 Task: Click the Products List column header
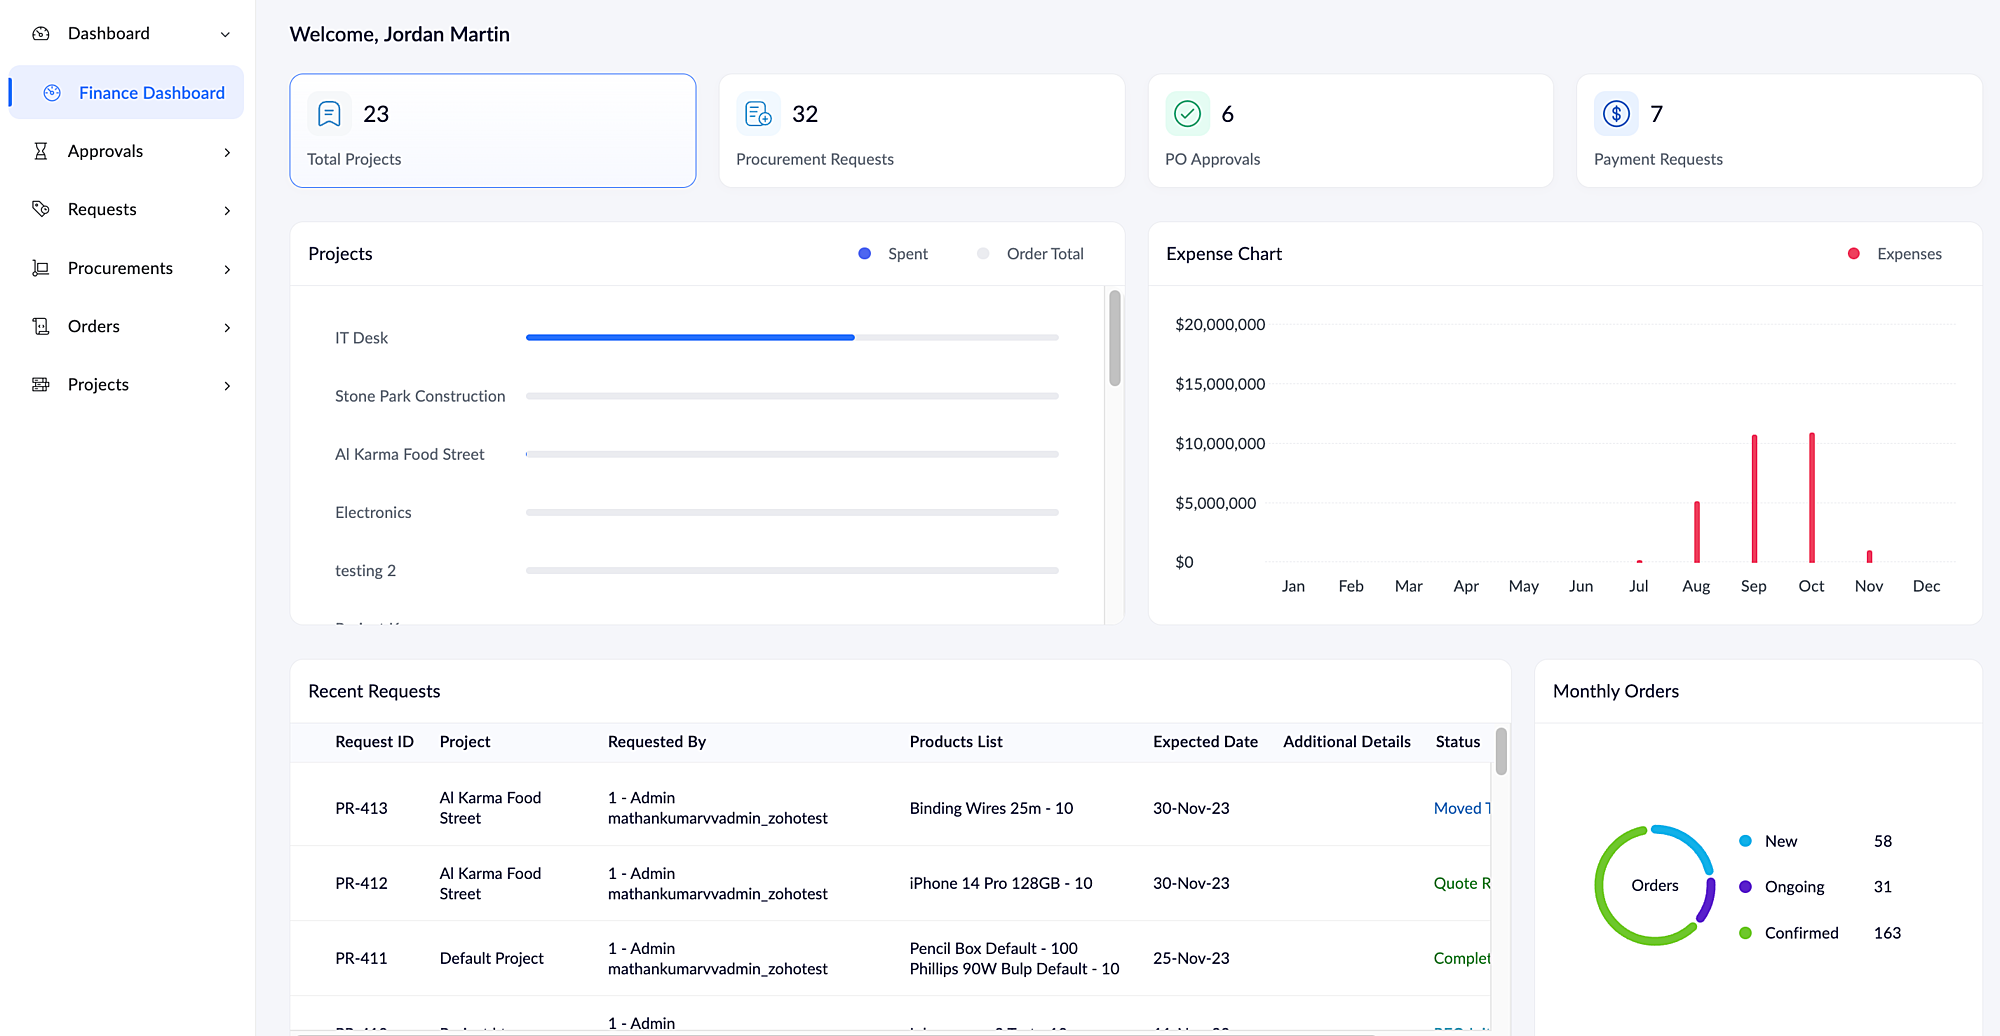pos(956,742)
